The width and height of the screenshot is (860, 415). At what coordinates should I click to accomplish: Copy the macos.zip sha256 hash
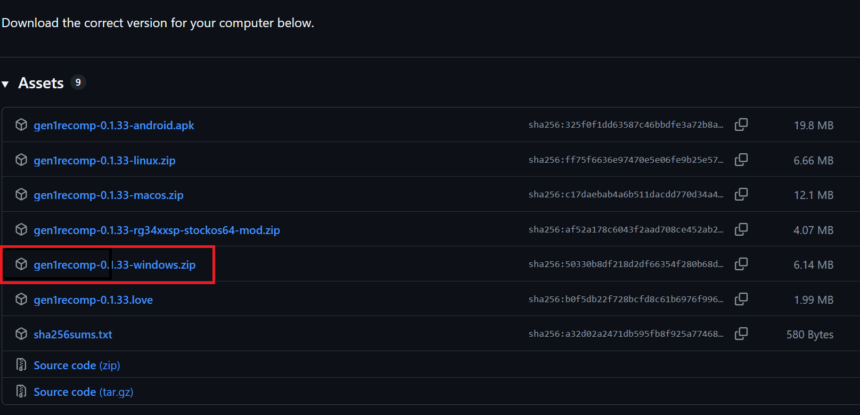(741, 195)
